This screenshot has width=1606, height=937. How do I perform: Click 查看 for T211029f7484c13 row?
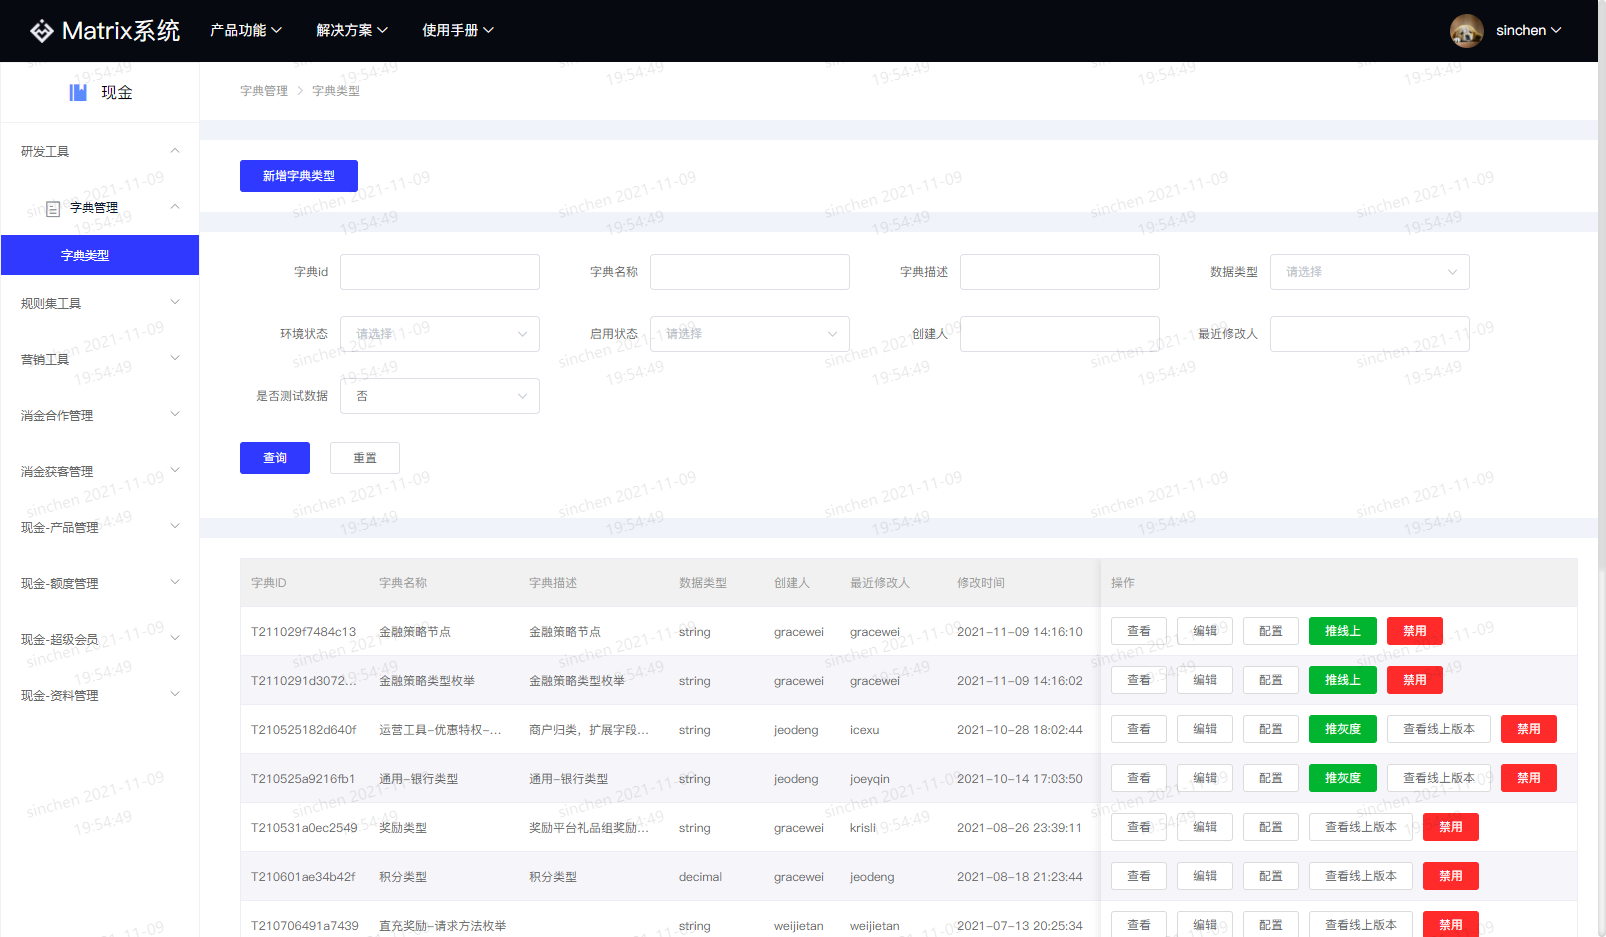1139,631
